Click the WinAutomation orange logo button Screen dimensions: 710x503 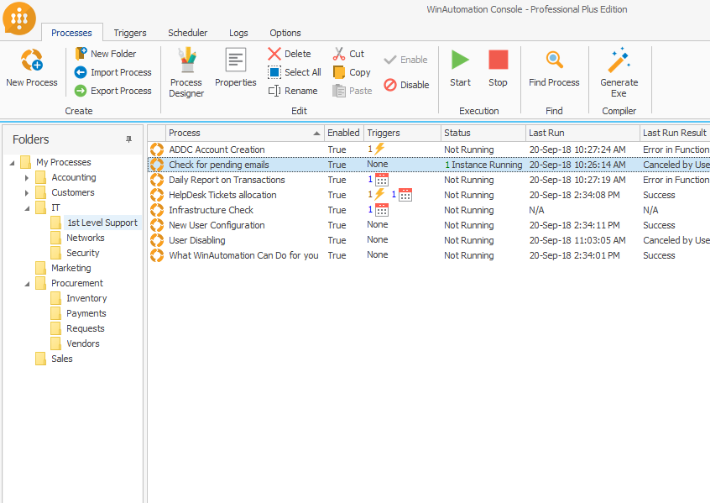[19, 19]
